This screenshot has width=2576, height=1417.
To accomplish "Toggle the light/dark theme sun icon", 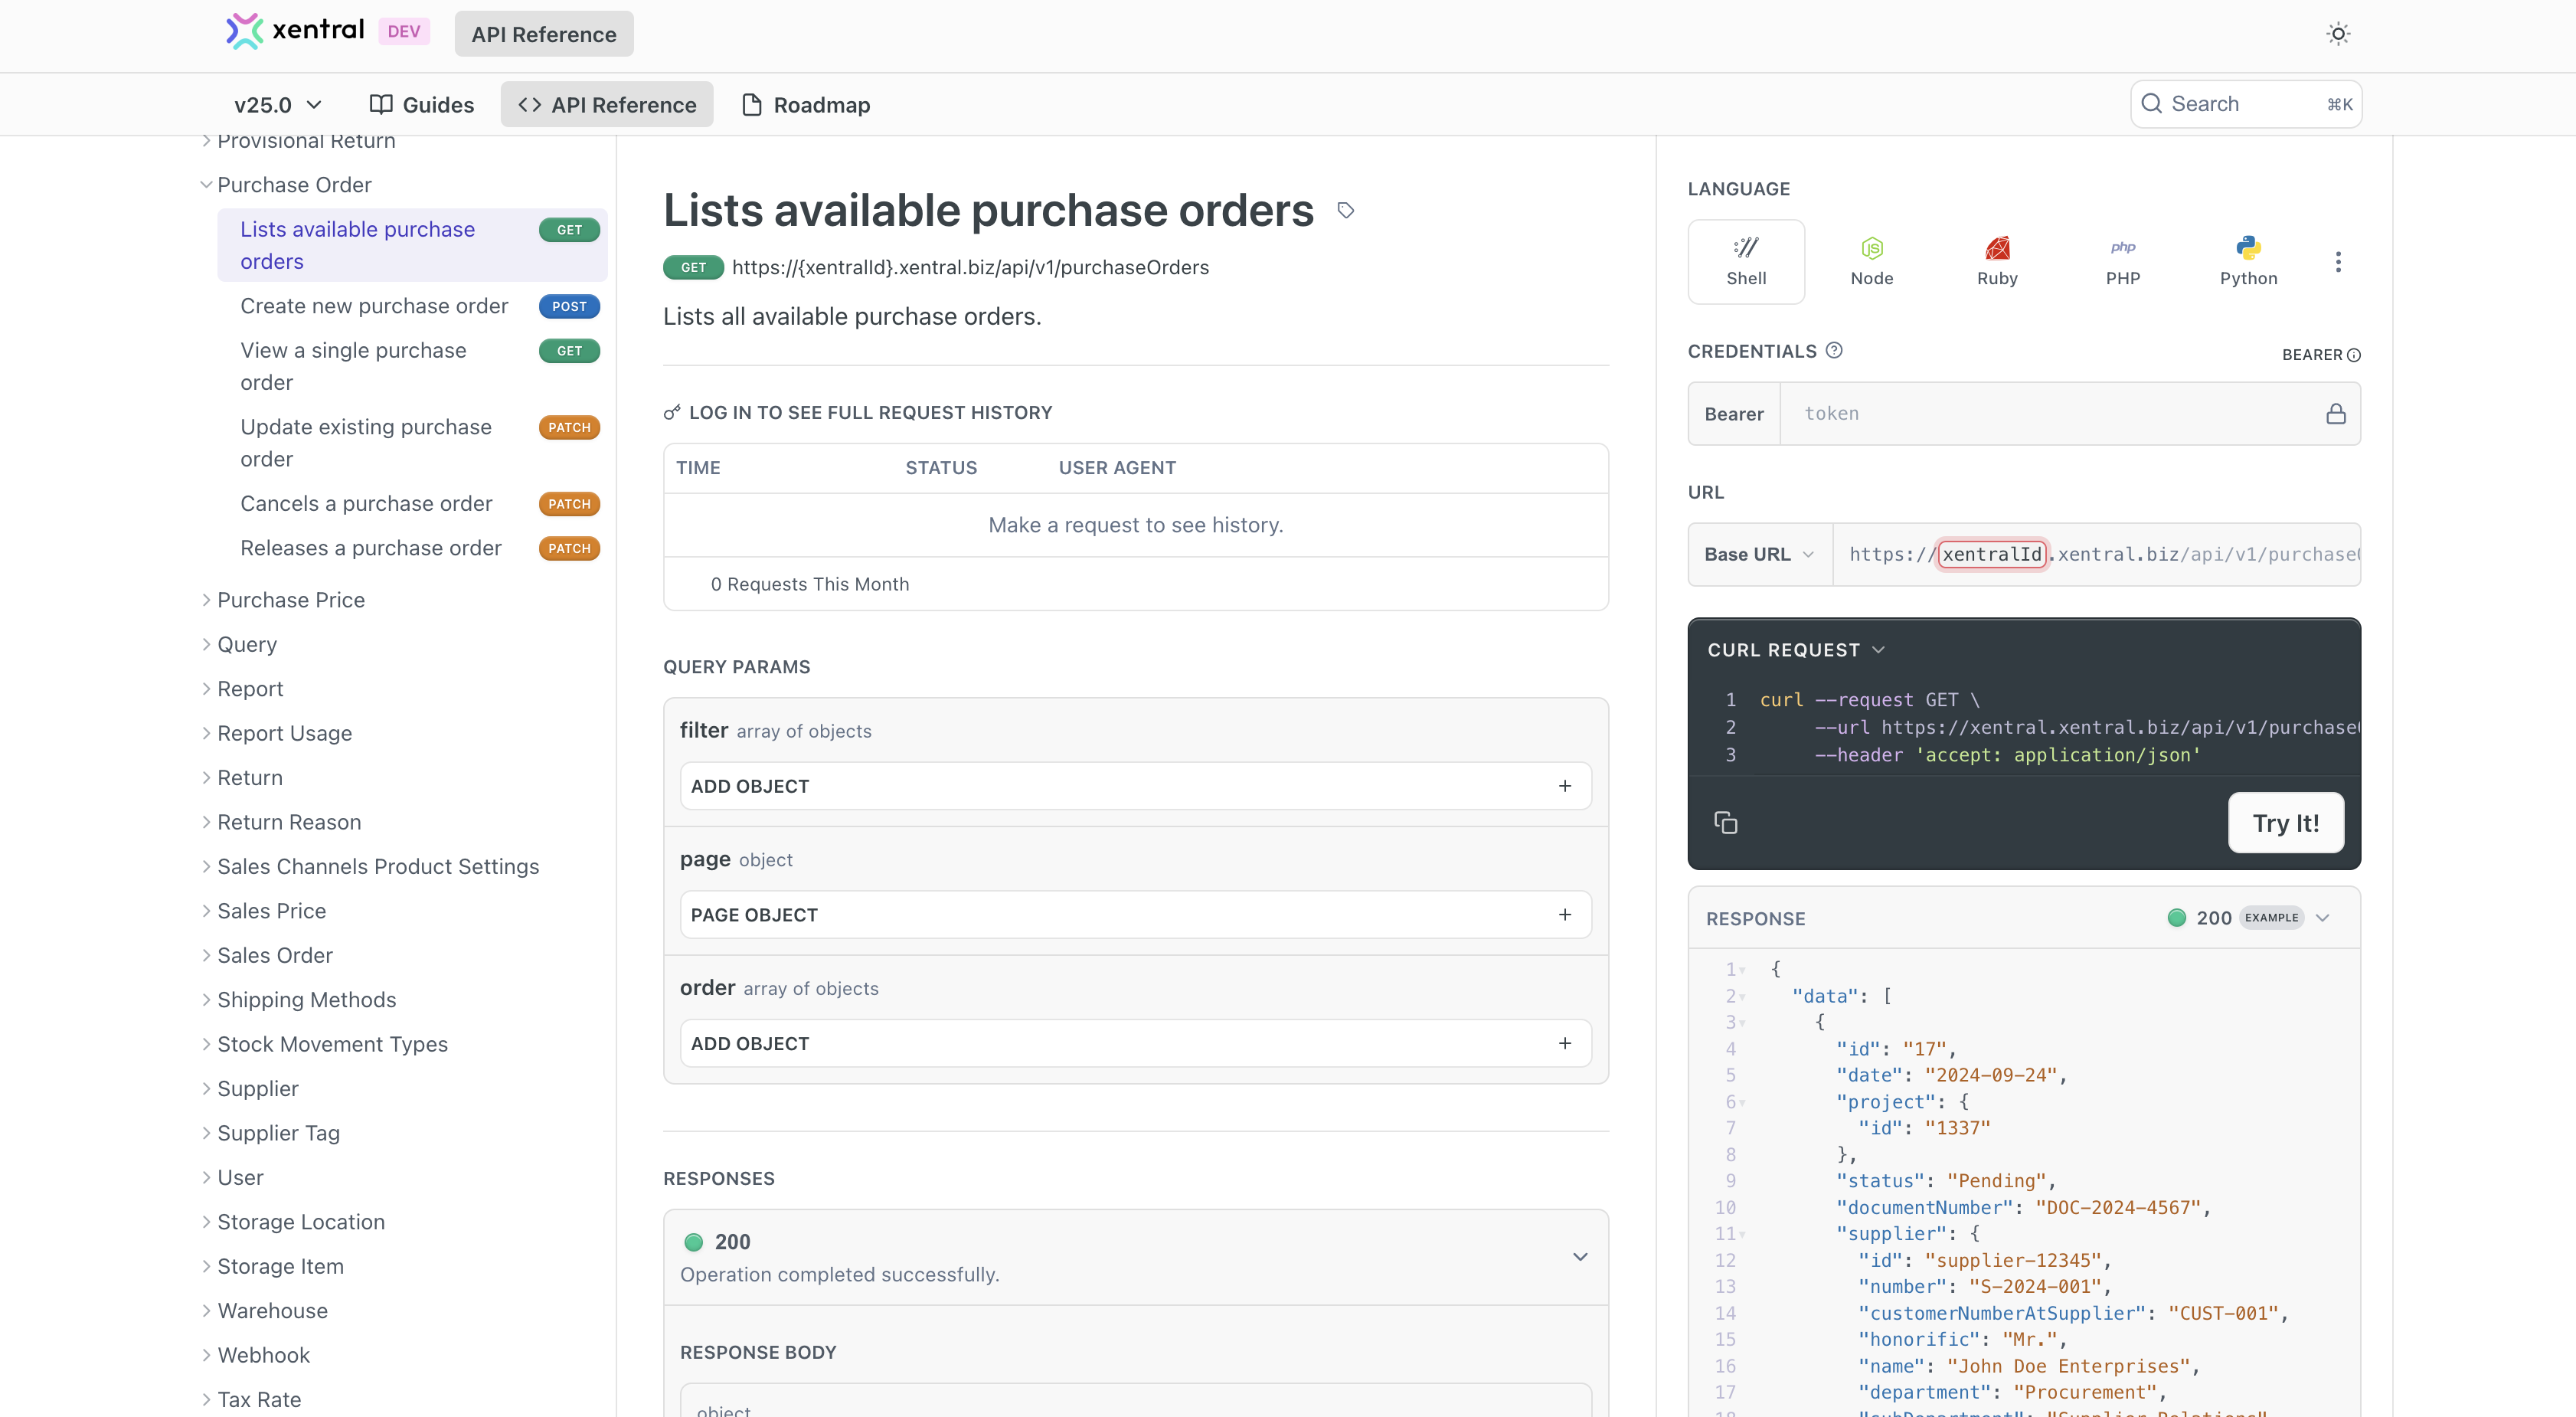I will point(2337,34).
